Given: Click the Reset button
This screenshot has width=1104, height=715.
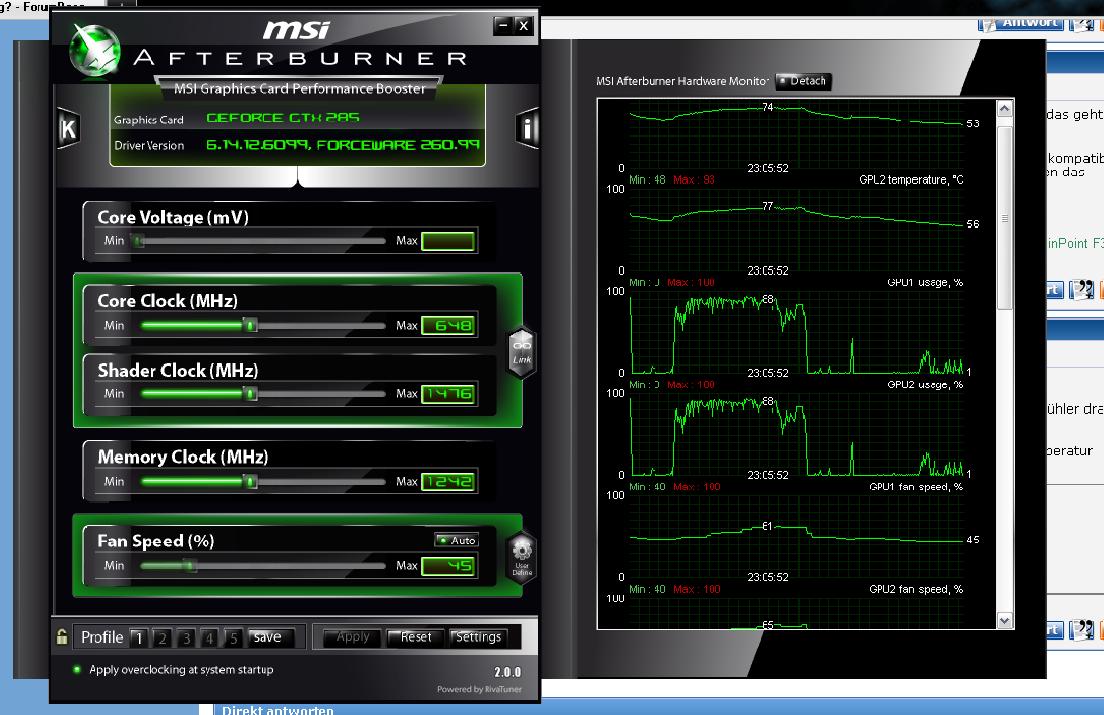Looking at the screenshot, I should [415, 637].
